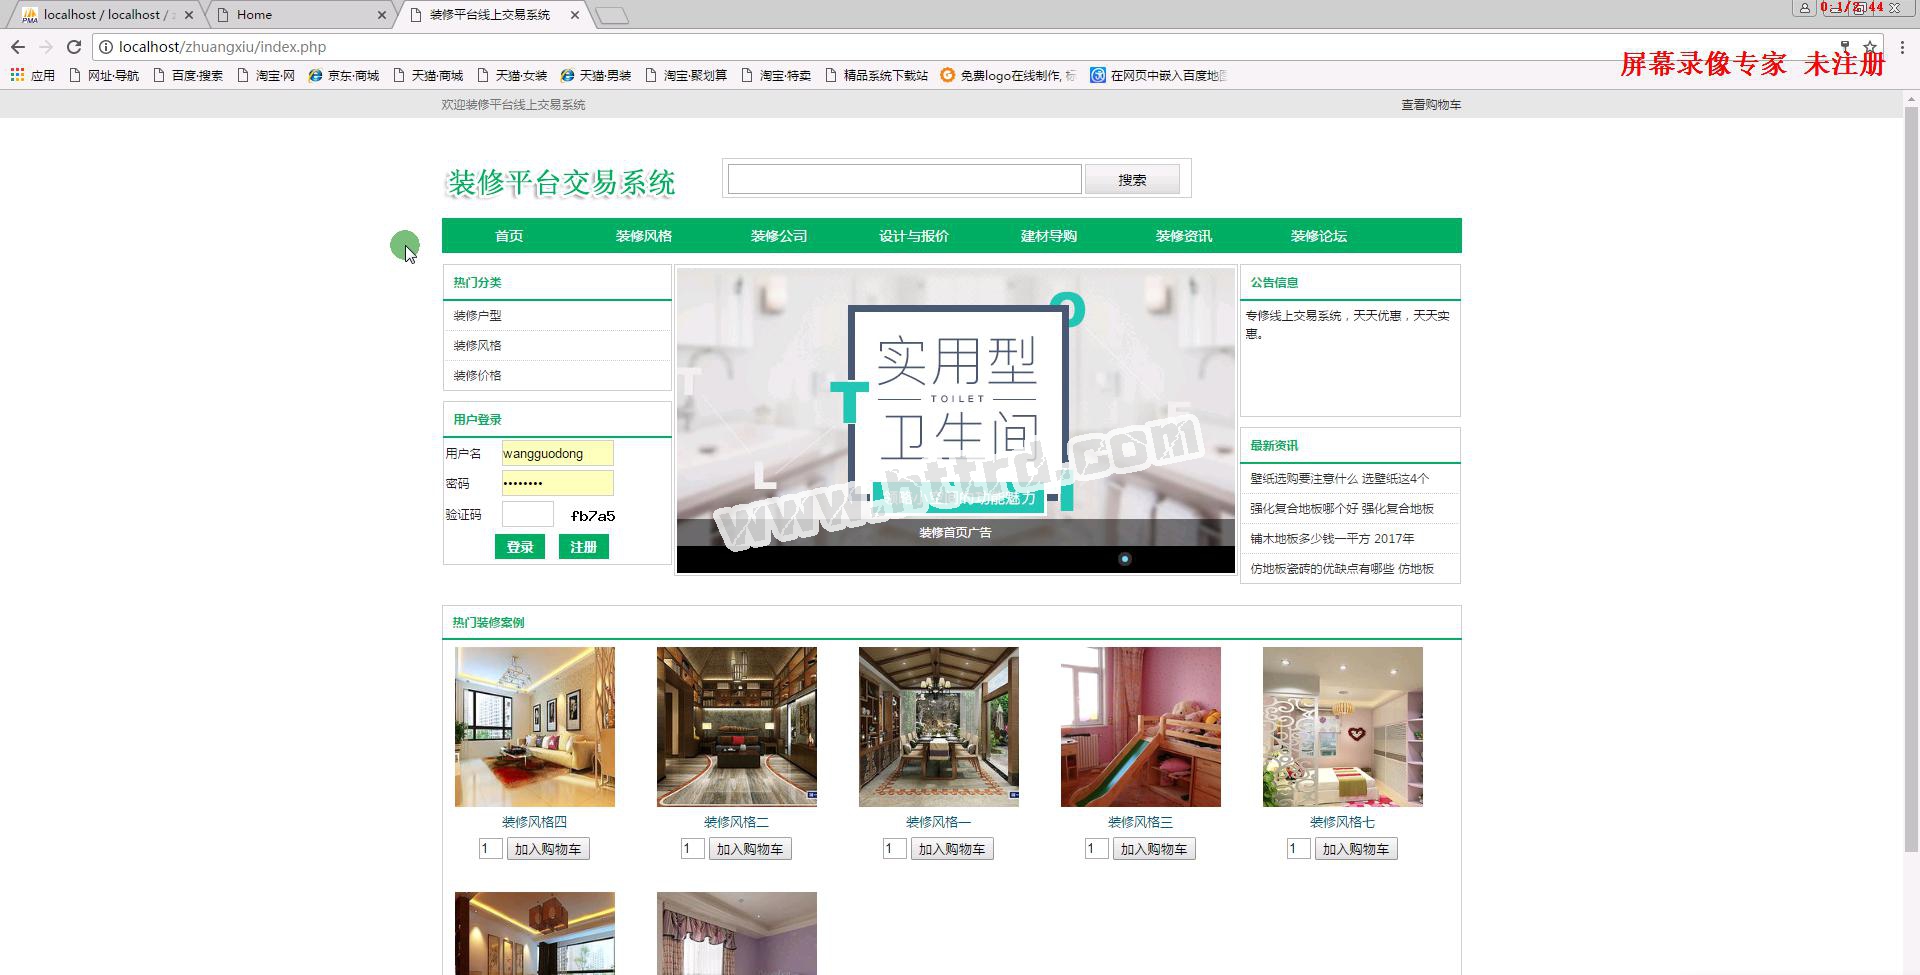Screen dimensions: 1920x975
Task: Open the 装修风格四 thumbnail image
Action: click(535, 727)
